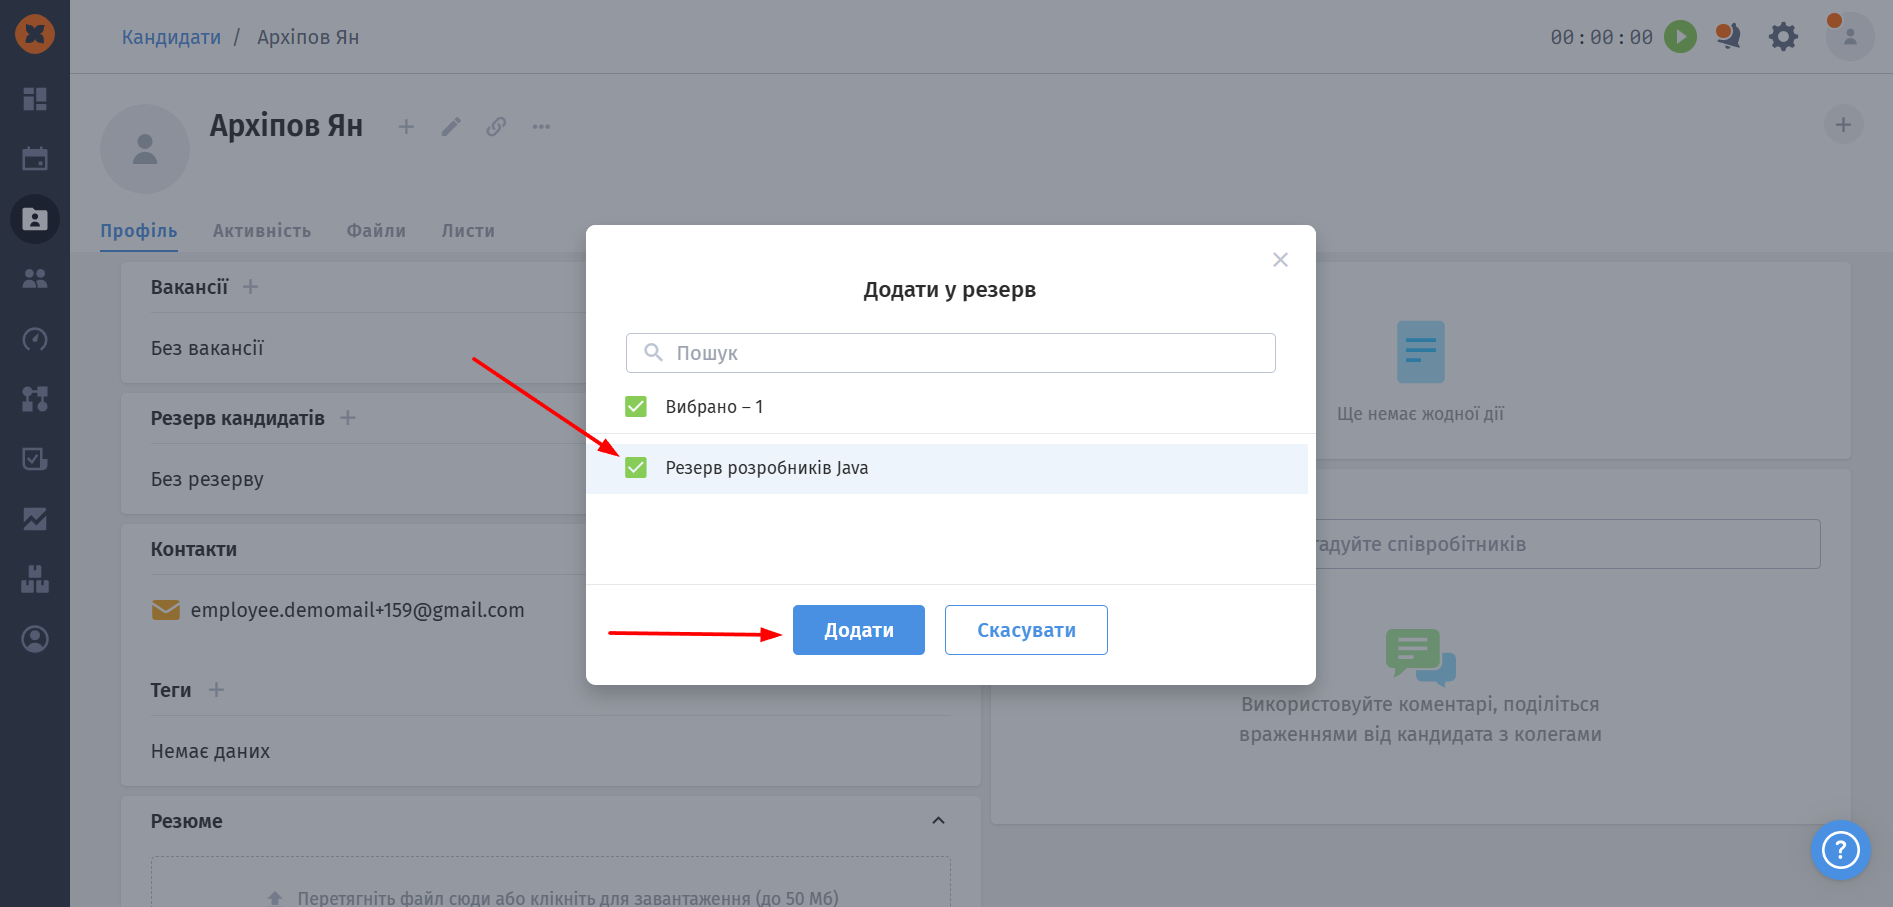Click the plus next to Вакансії

(x=250, y=287)
